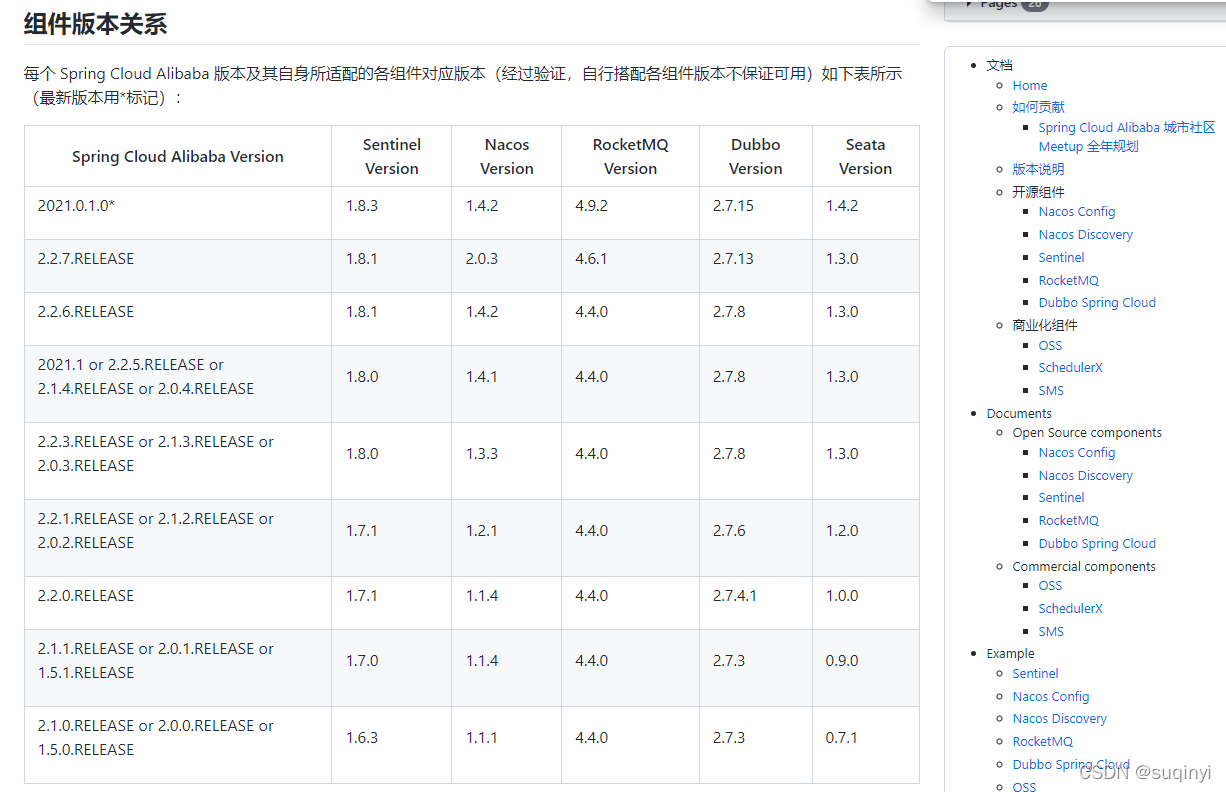1226x792 pixels.
Task: Open the 版本说明 link
Action: (1038, 170)
